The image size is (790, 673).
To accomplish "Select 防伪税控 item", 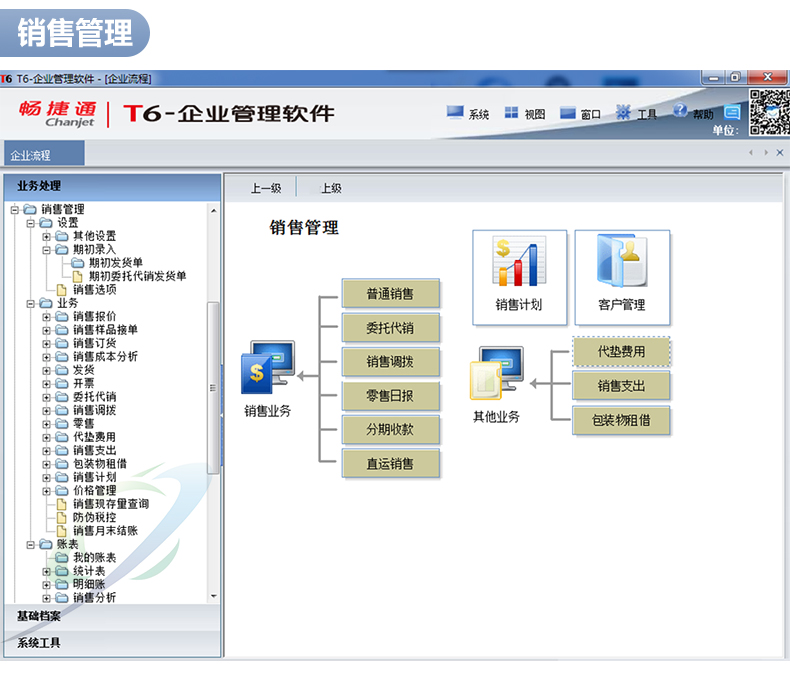I will pyautogui.click(x=95, y=517).
